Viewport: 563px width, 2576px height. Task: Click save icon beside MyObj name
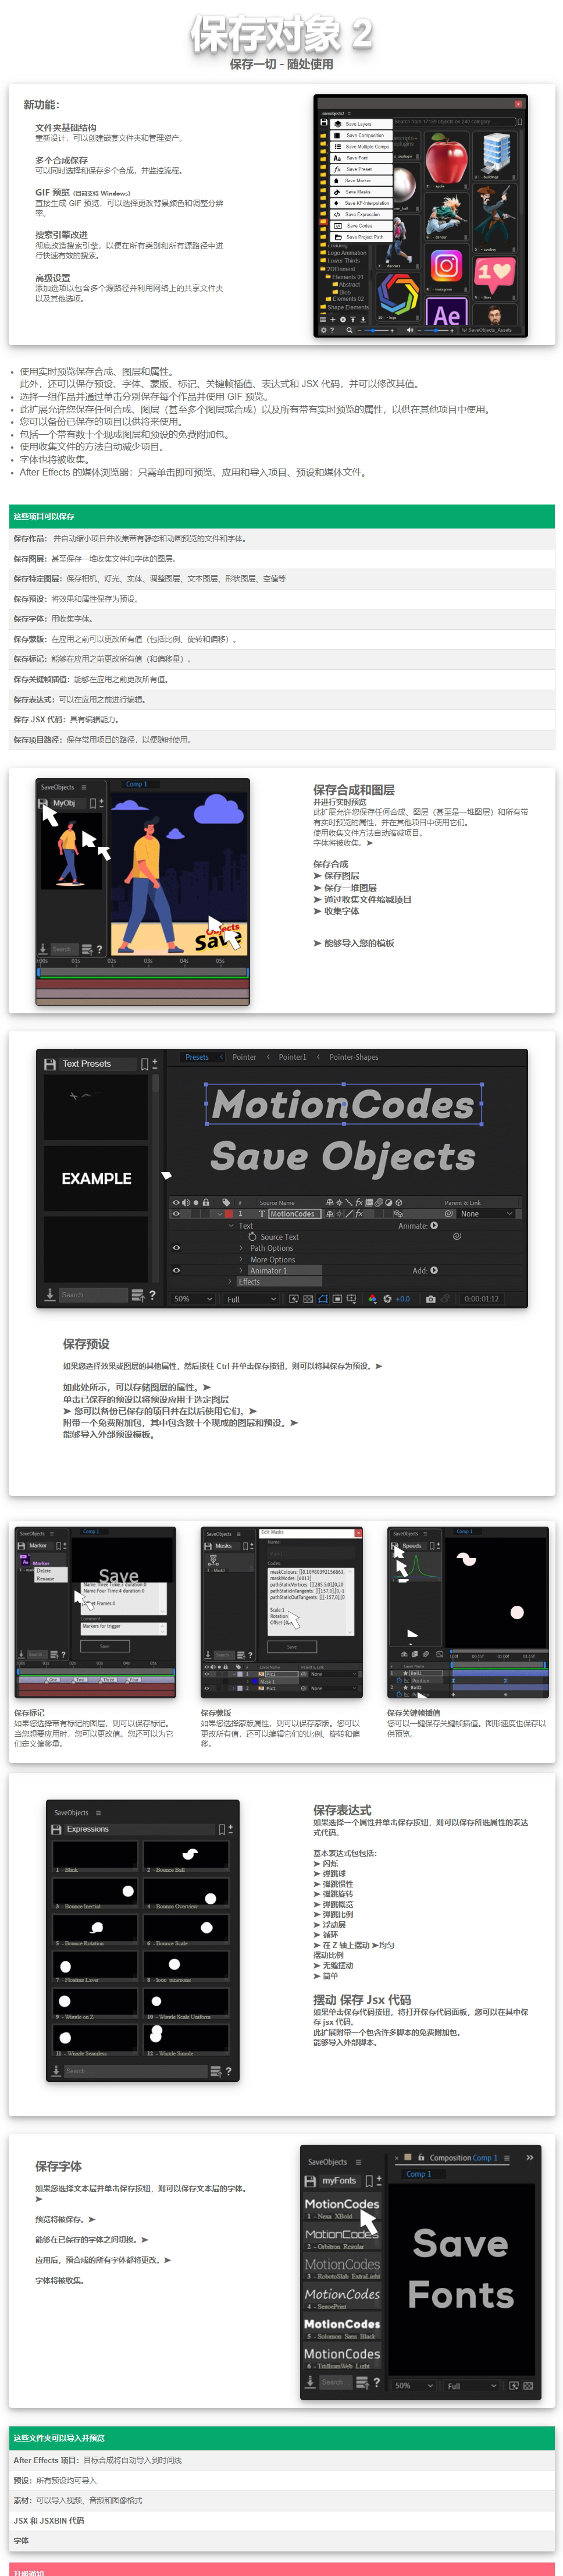pos(44,803)
